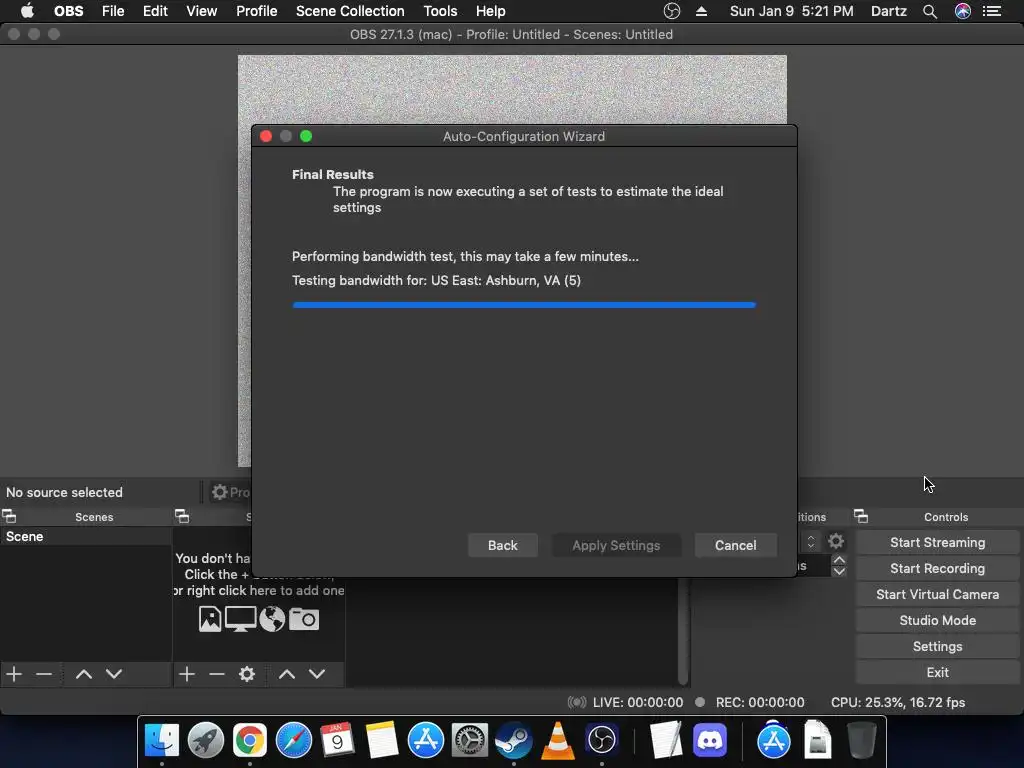Screen dimensions: 1024x768
Task: Open Finder from the Dock
Action: pyautogui.click(x=162, y=740)
